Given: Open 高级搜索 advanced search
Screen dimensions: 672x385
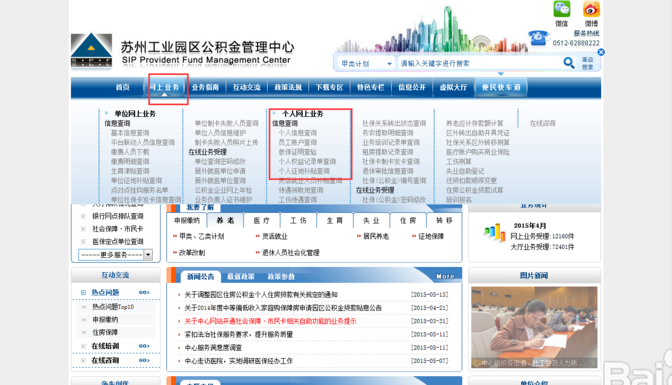Looking at the screenshot, I should point(587,63).
